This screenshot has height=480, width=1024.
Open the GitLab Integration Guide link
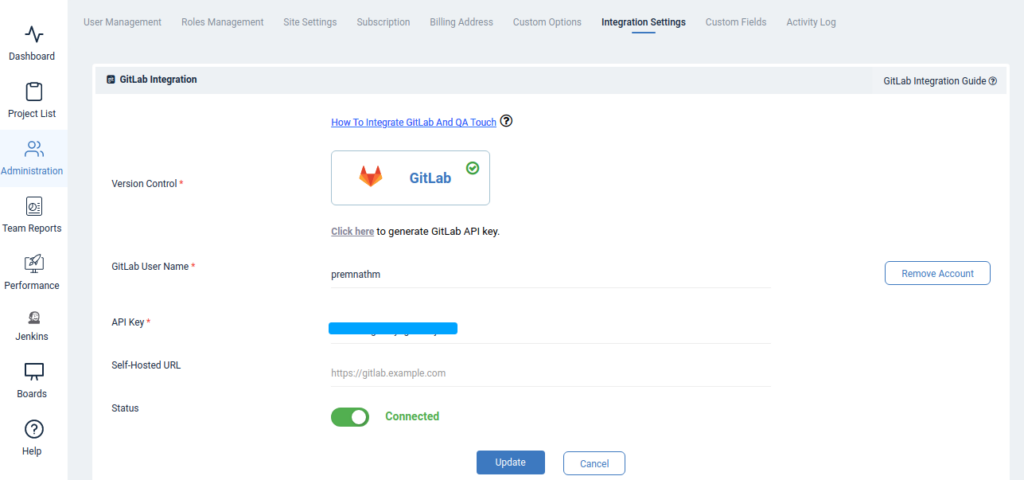point(939,81)
